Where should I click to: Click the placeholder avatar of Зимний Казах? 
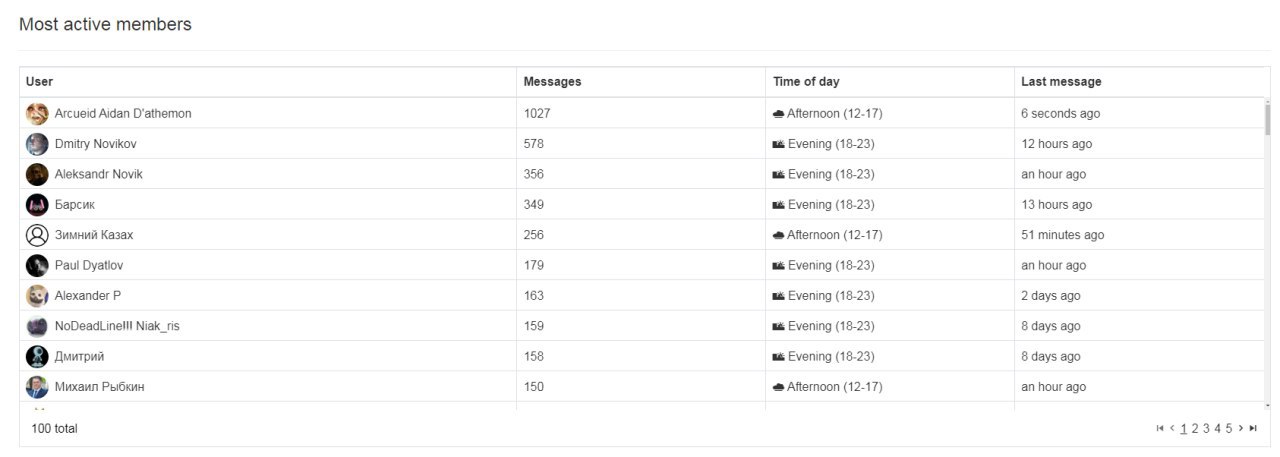pyautogui.click(x=37, y=235)
